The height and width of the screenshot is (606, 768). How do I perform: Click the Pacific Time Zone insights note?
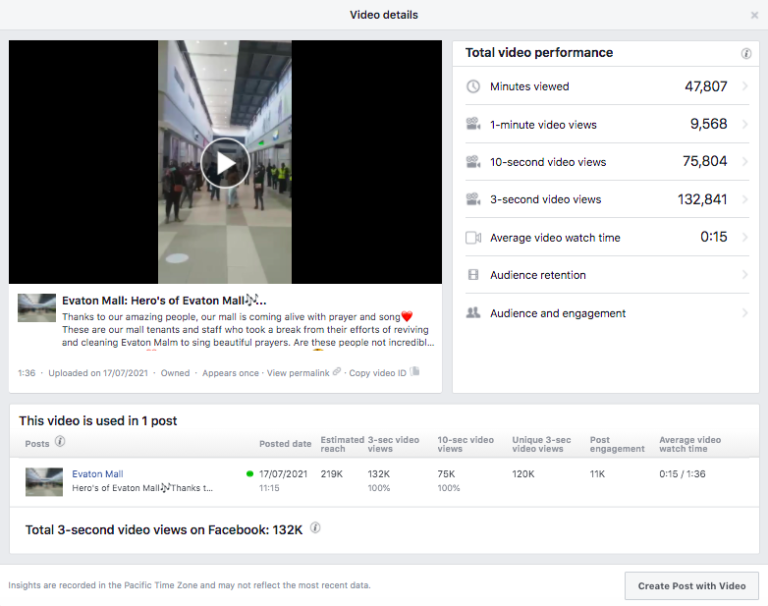[189, 585]
